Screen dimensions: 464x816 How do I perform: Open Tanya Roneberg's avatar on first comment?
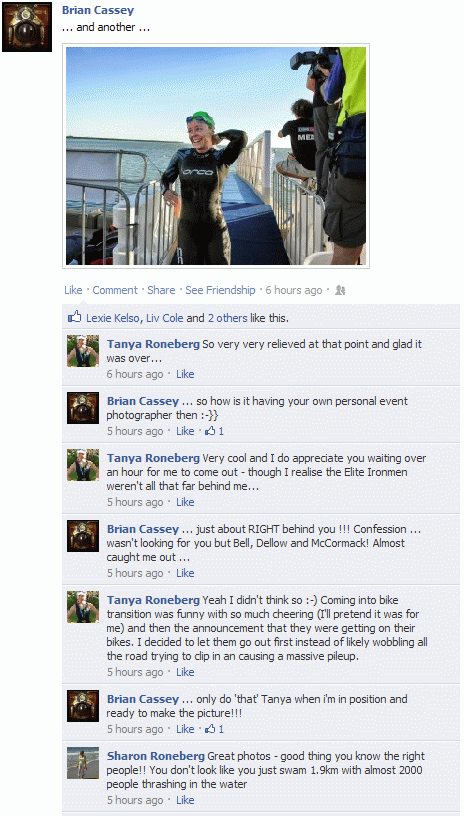click(x=83, y=351)
